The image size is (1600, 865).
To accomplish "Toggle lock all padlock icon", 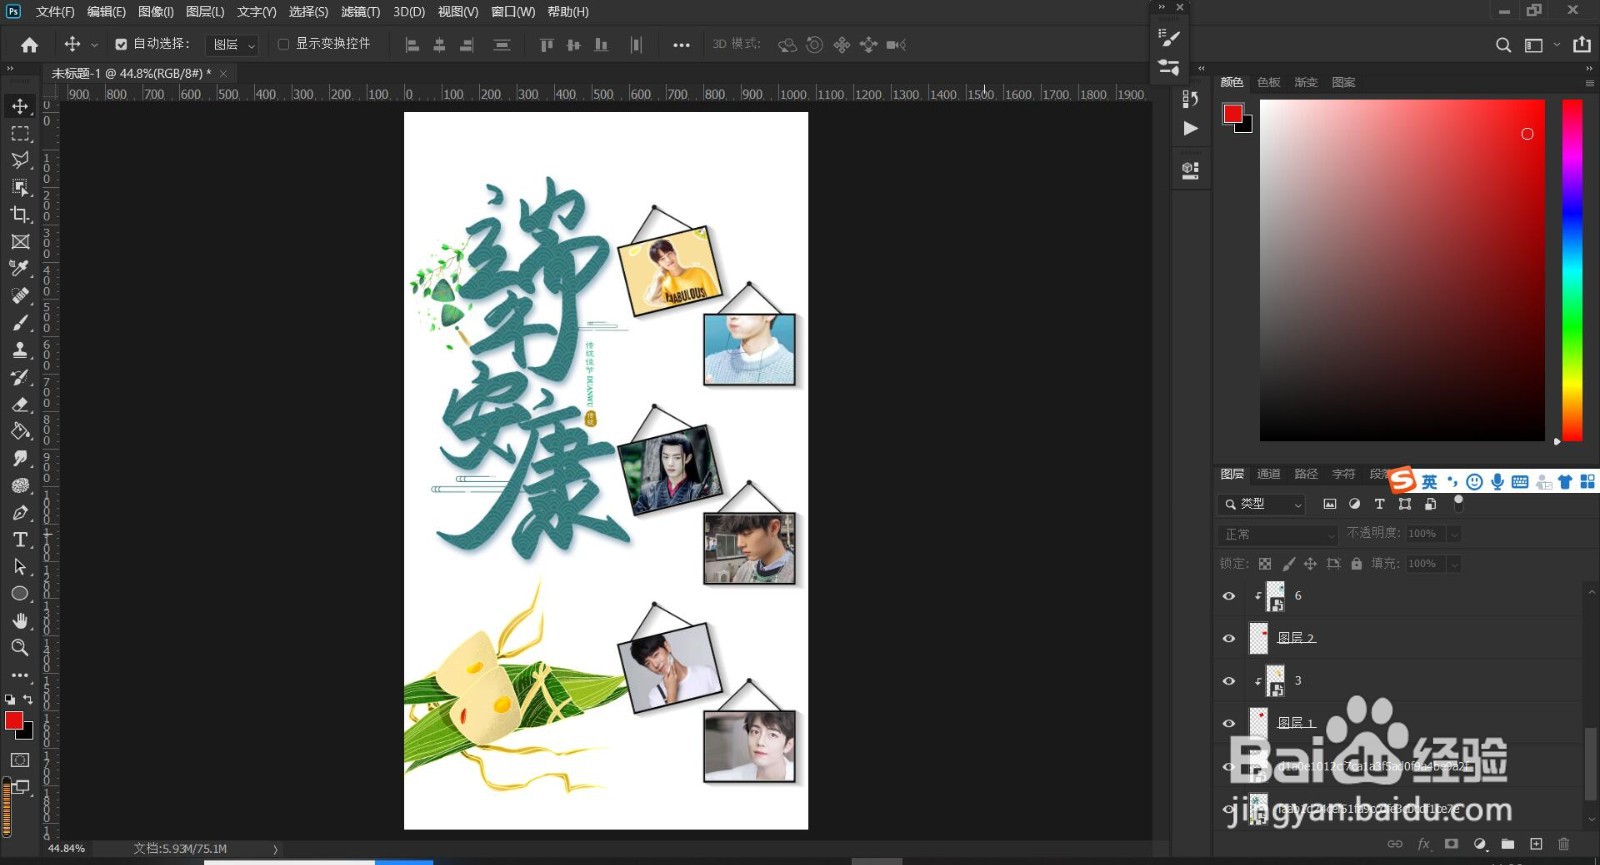I will (1356, 564).
